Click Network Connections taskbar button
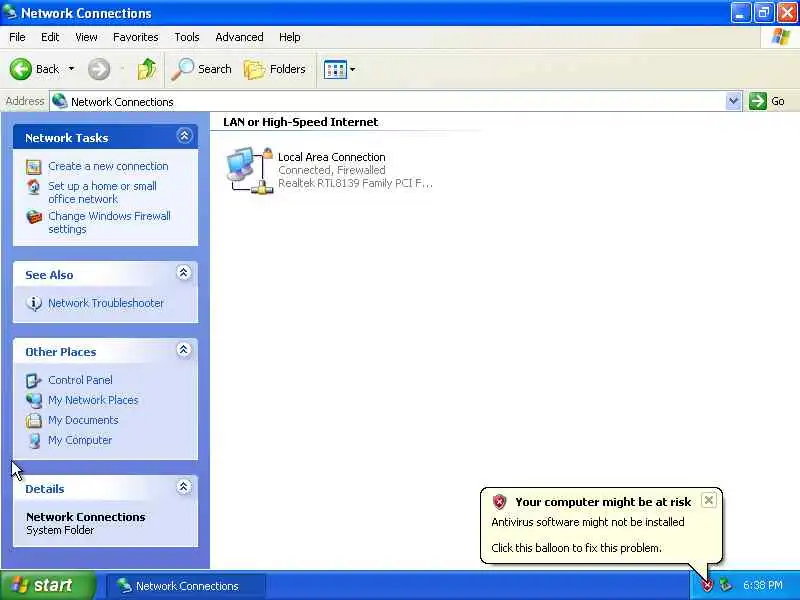 pyautogui.click(x=186, y=586)
